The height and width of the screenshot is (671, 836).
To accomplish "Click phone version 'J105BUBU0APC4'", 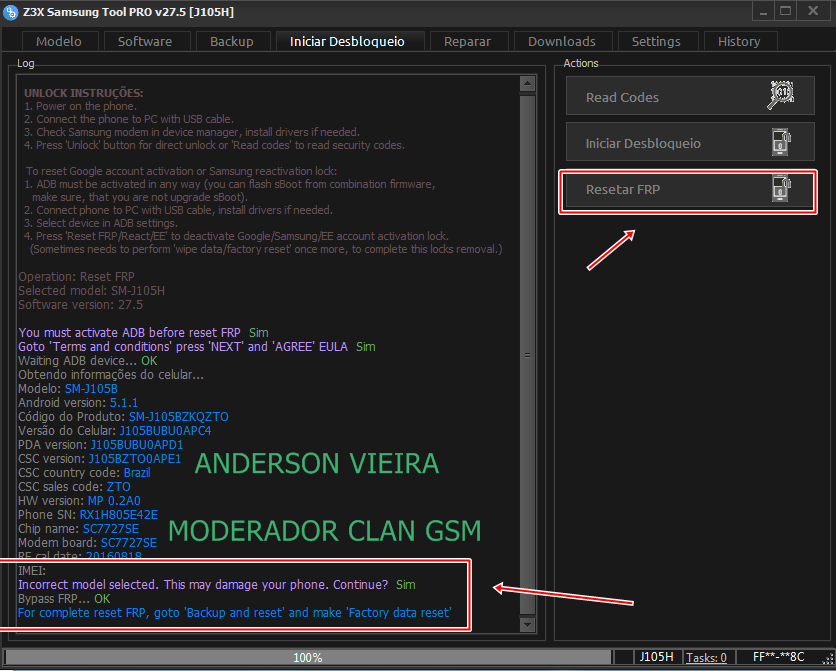I will tap(165, 431).
